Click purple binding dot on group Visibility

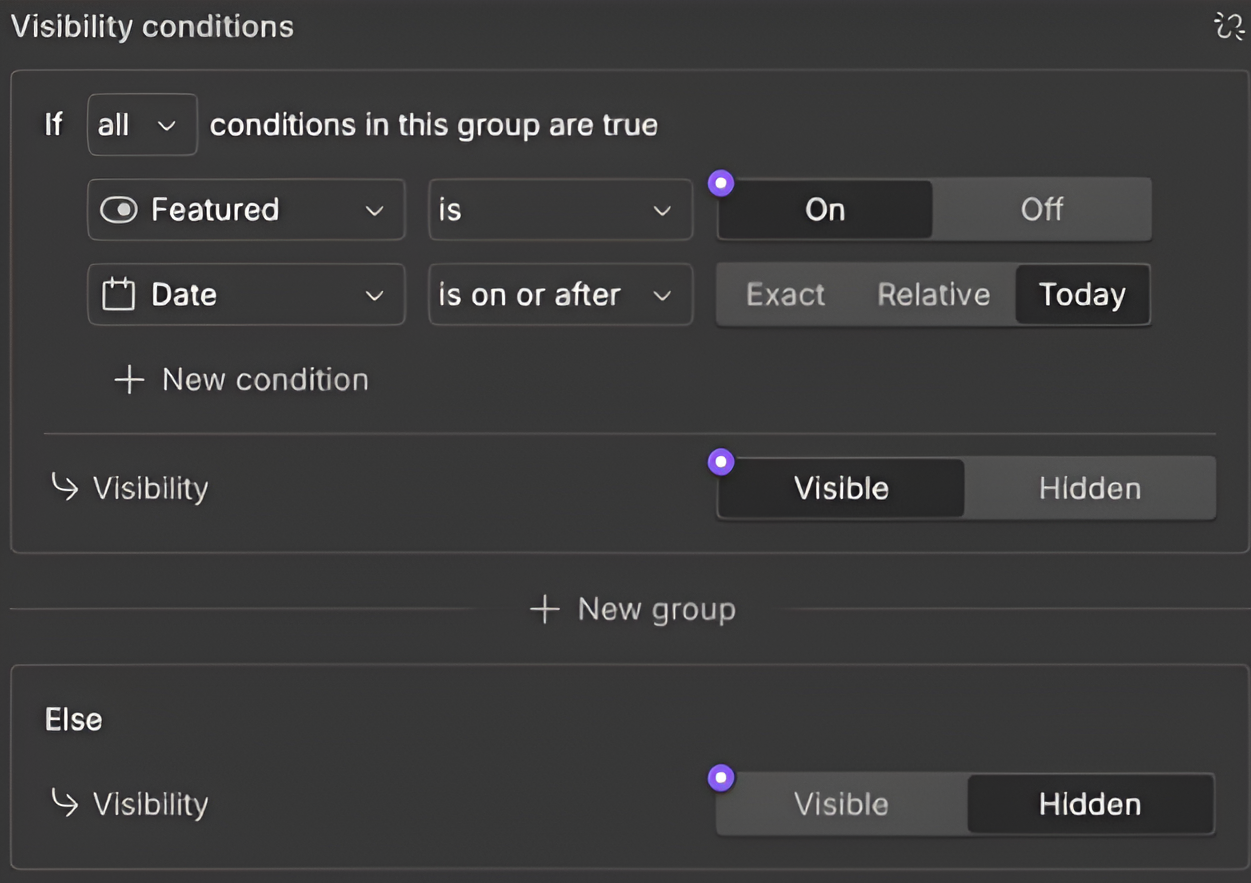[720, 462]
